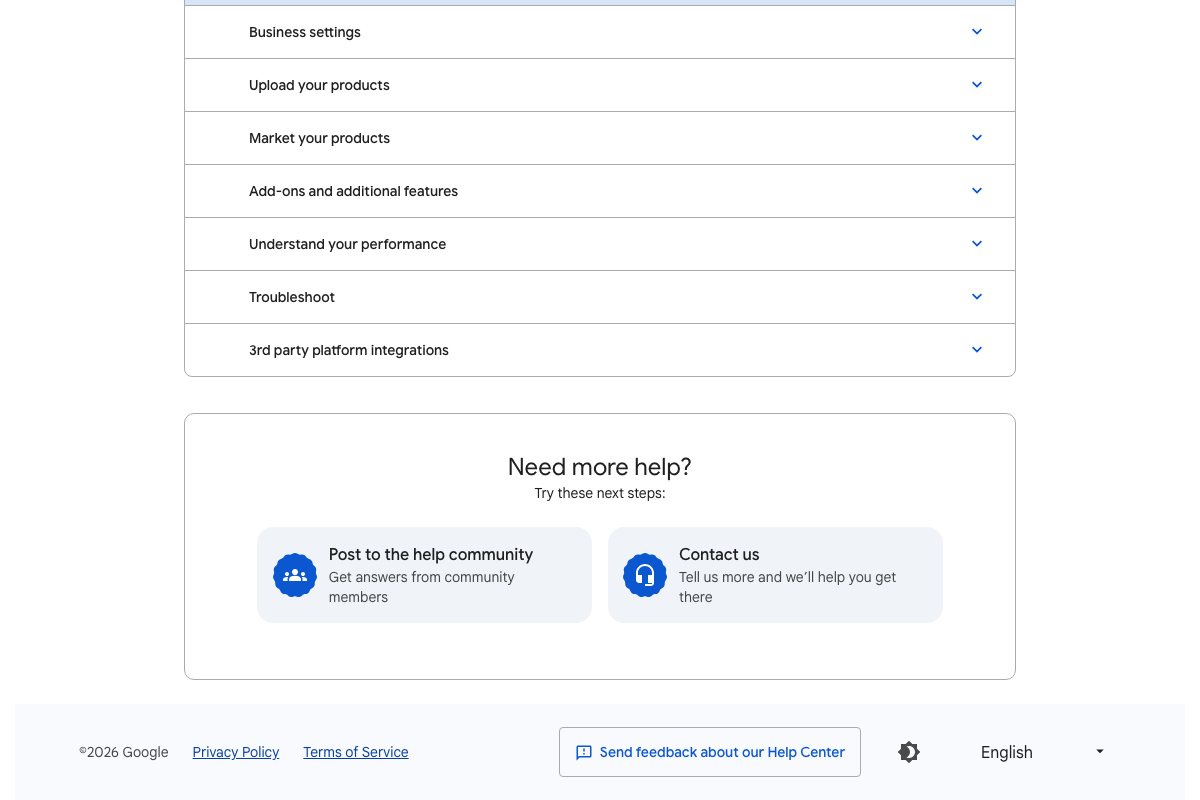The width and height of the screenshot is (1200, 800).
Task: Expand Upload your products chevron
Action: click(x=977, y=85)
